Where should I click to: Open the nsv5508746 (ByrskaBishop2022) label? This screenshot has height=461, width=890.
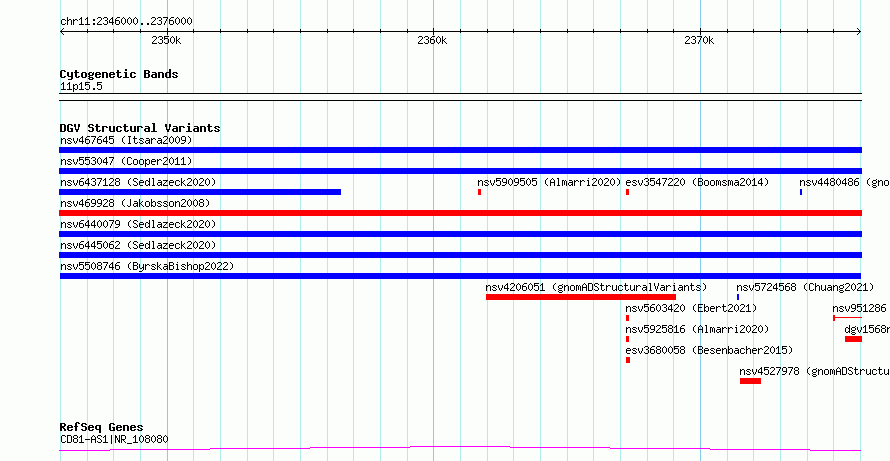pyautogui.click(x=147, y=266)
